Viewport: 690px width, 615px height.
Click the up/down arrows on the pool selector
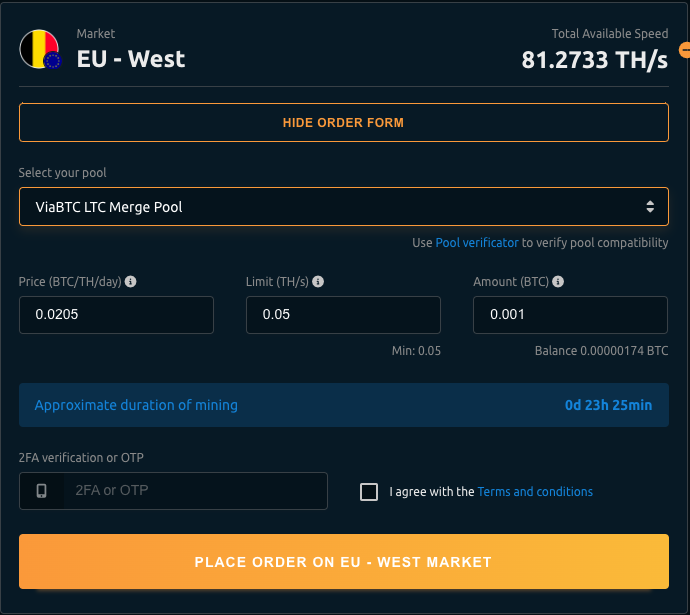(x=650, y=207)
